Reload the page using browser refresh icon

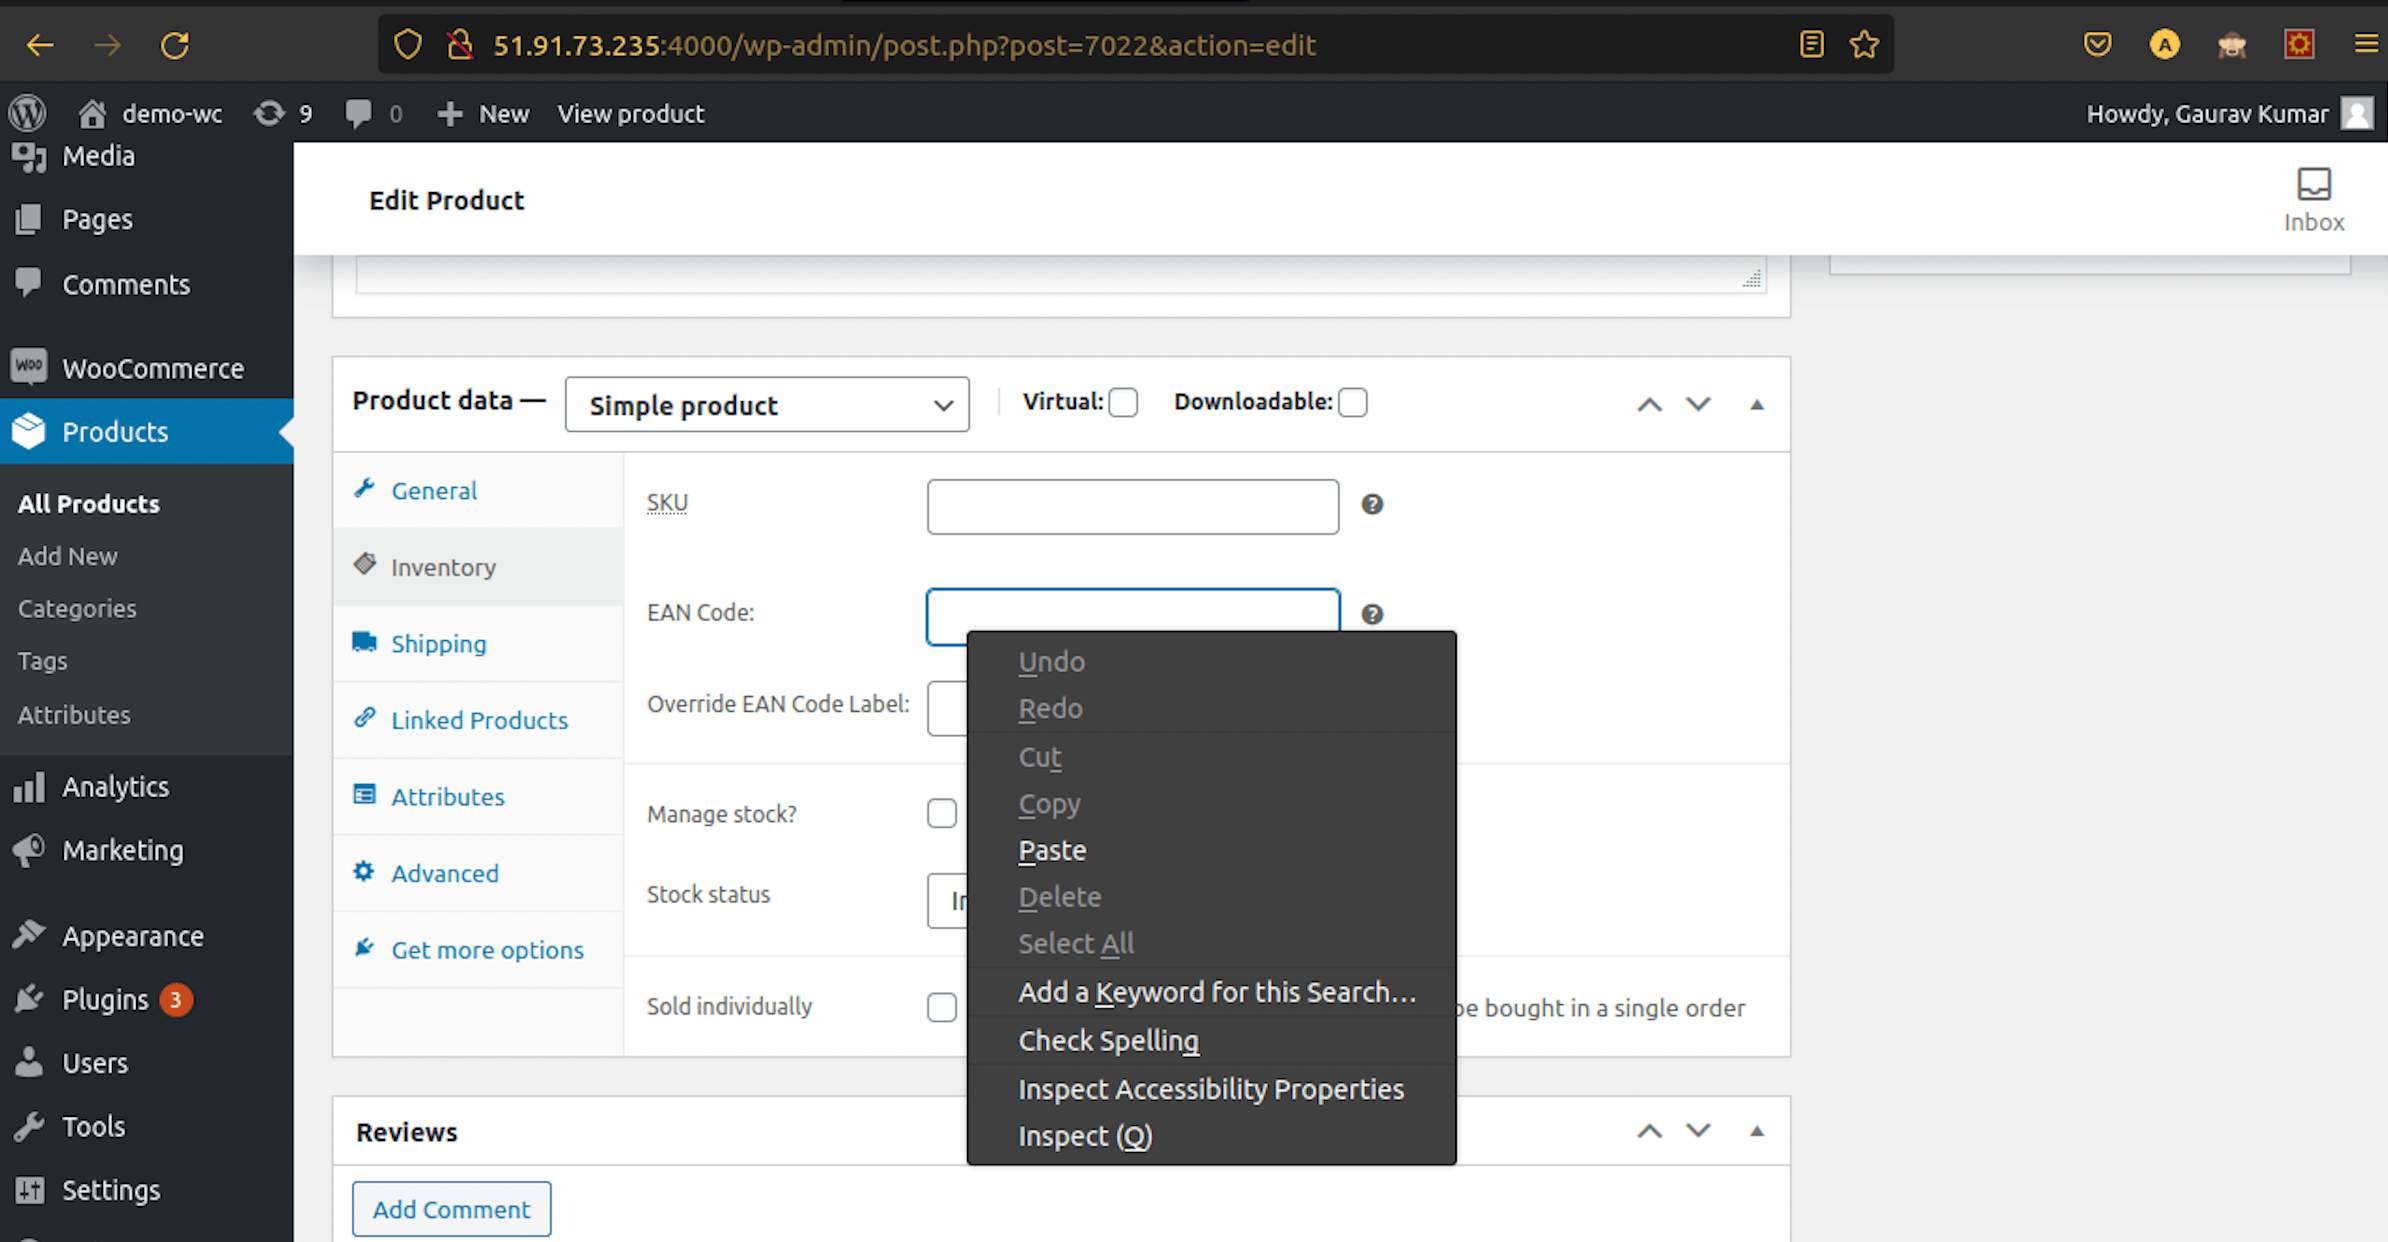175,45
